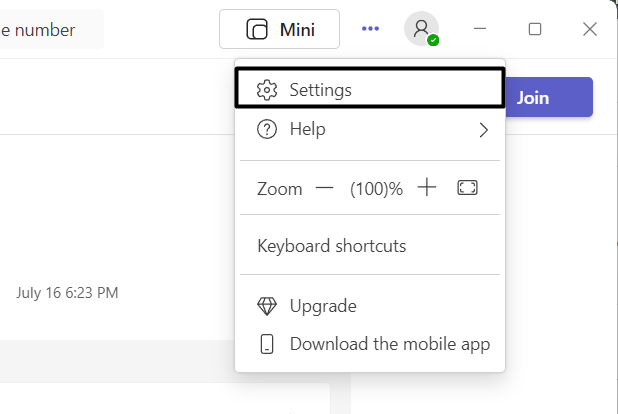Toggle full screen mode icon
Screen dimensions: 618x414
467,188
